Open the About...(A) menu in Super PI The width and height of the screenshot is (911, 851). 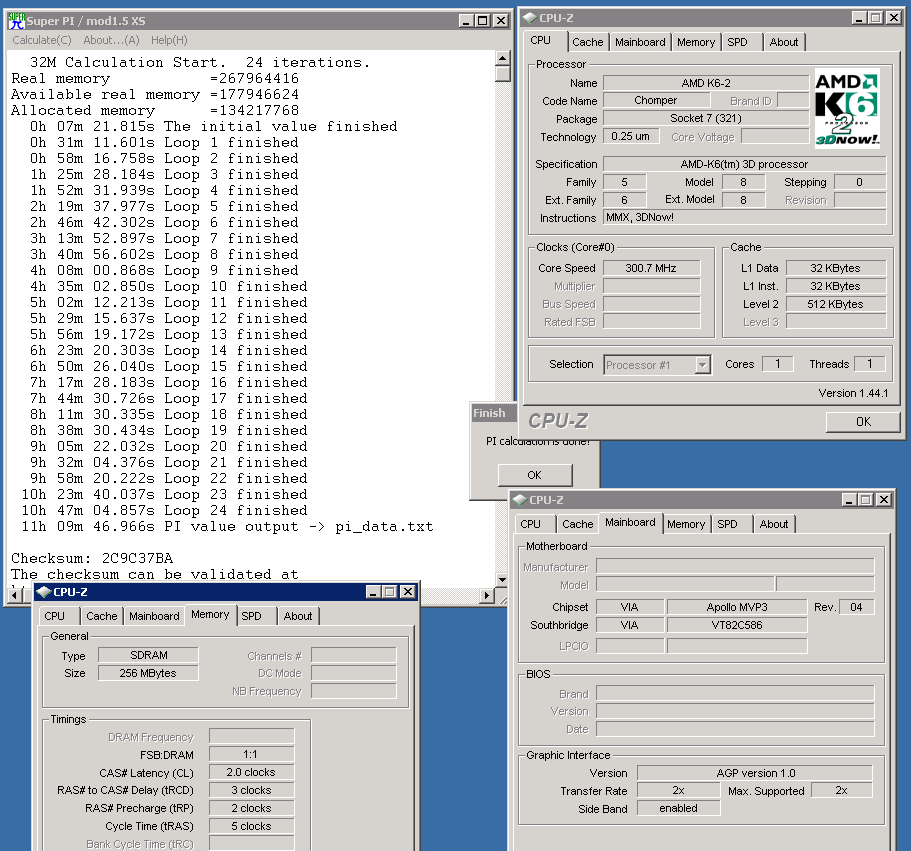point(111,40)
